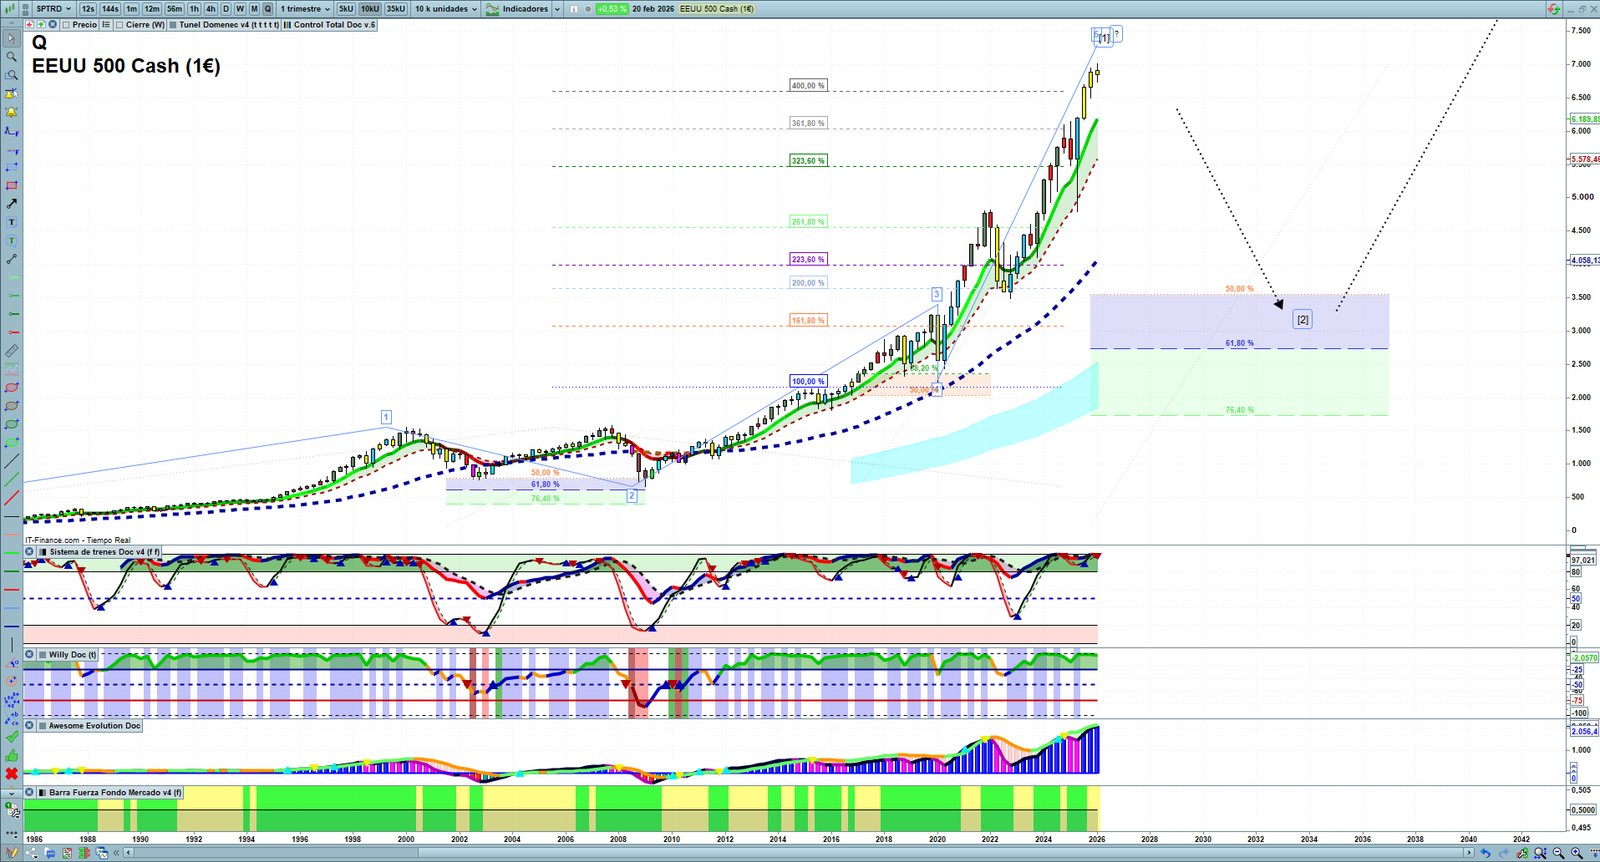Toggle the Precio checkbox
This screenshot has width=1600, height=862.
(66, 25)
